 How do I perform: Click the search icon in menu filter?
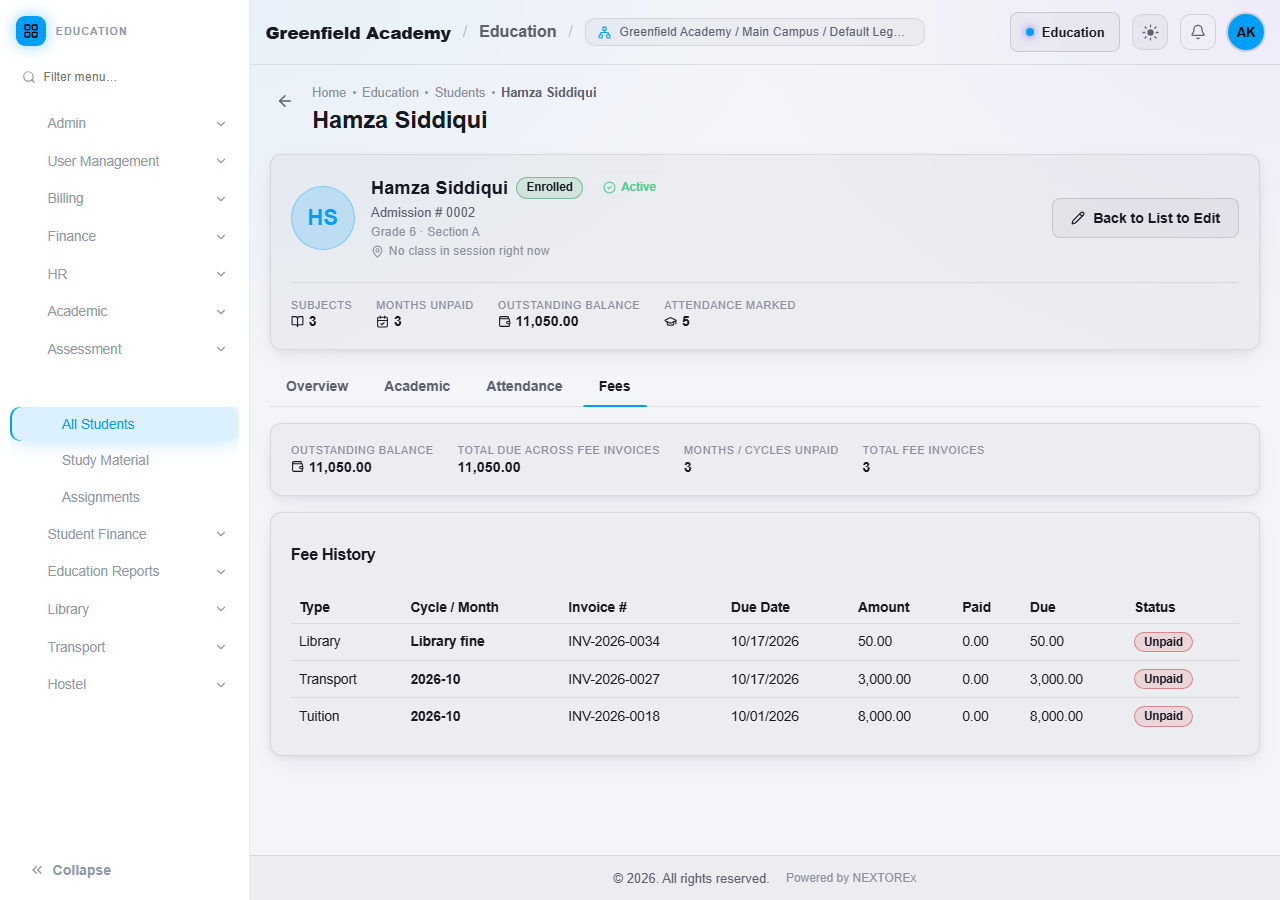(29, 77)
